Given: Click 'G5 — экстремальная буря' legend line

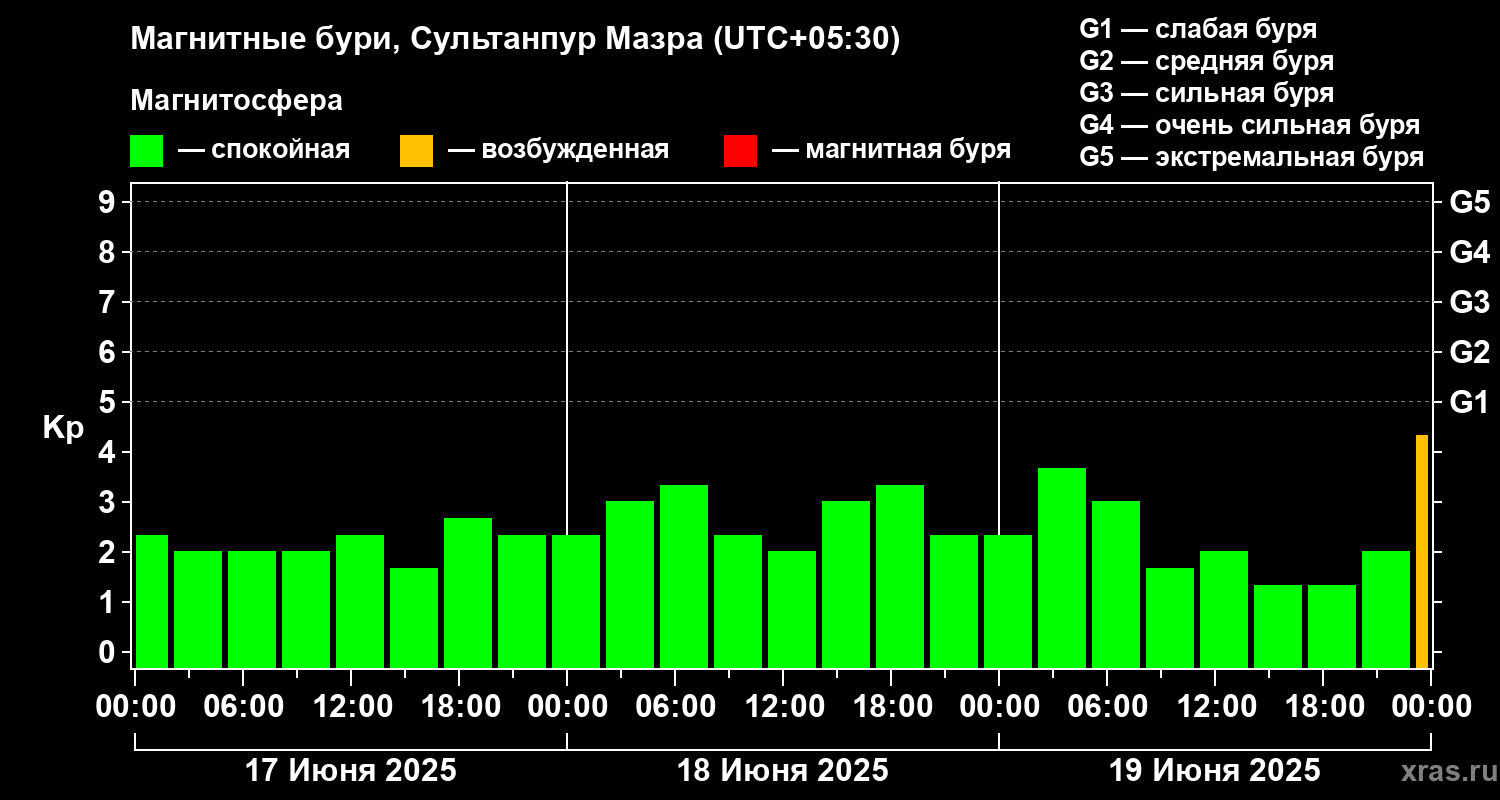Looking at the screenshot, I should (1252, 158).
